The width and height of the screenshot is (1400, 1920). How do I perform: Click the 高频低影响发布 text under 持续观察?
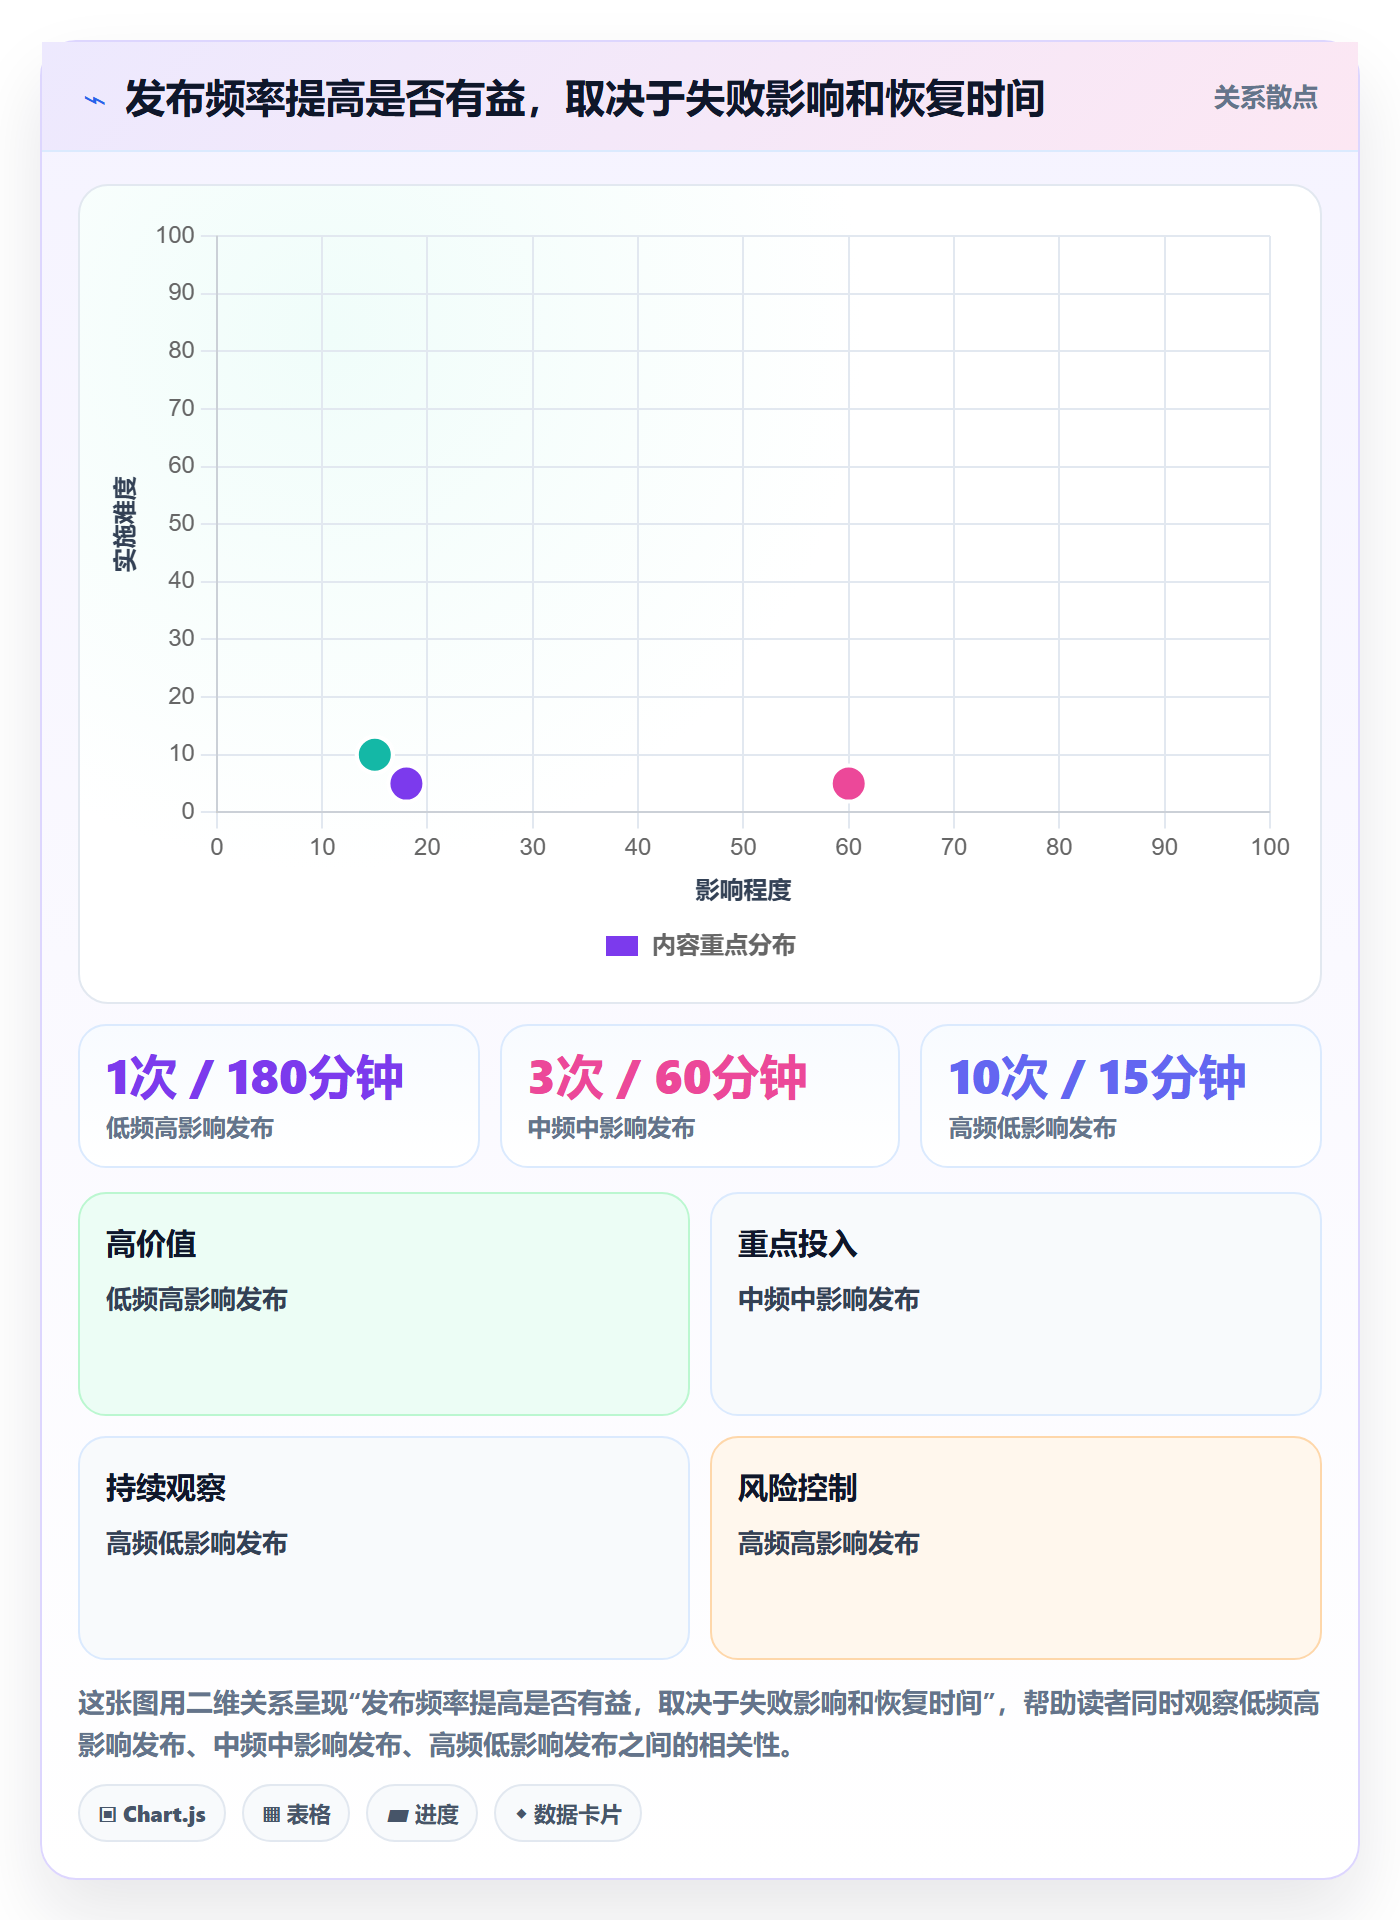(x=197, y=1543)
